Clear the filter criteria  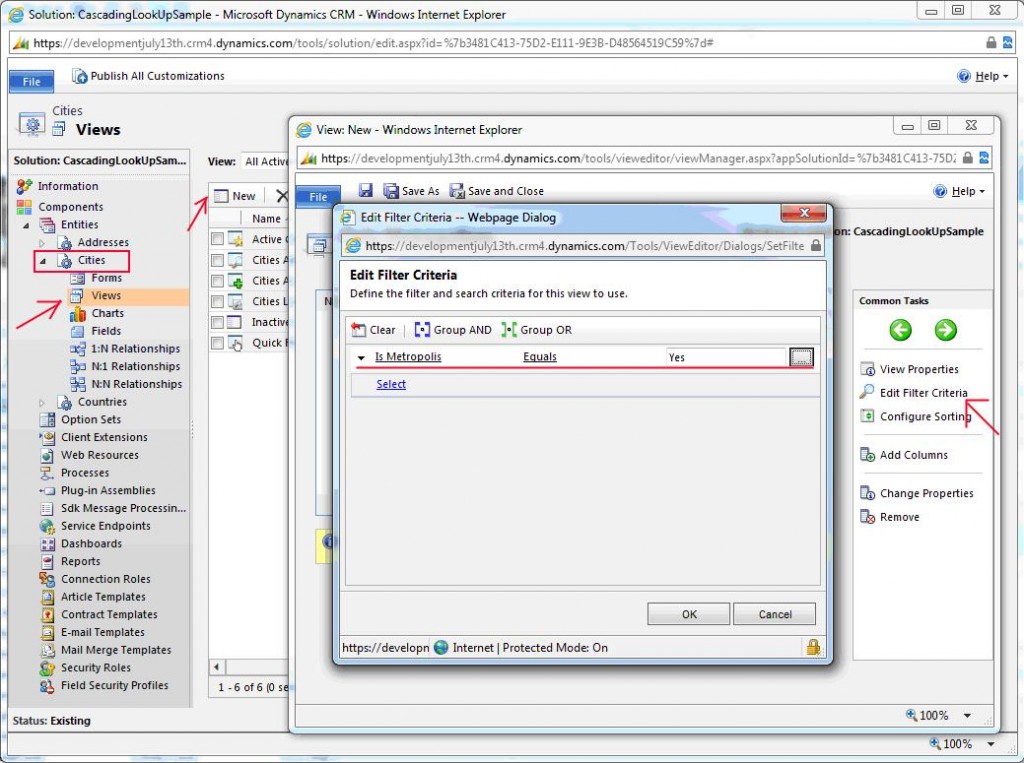click(373, 329)
